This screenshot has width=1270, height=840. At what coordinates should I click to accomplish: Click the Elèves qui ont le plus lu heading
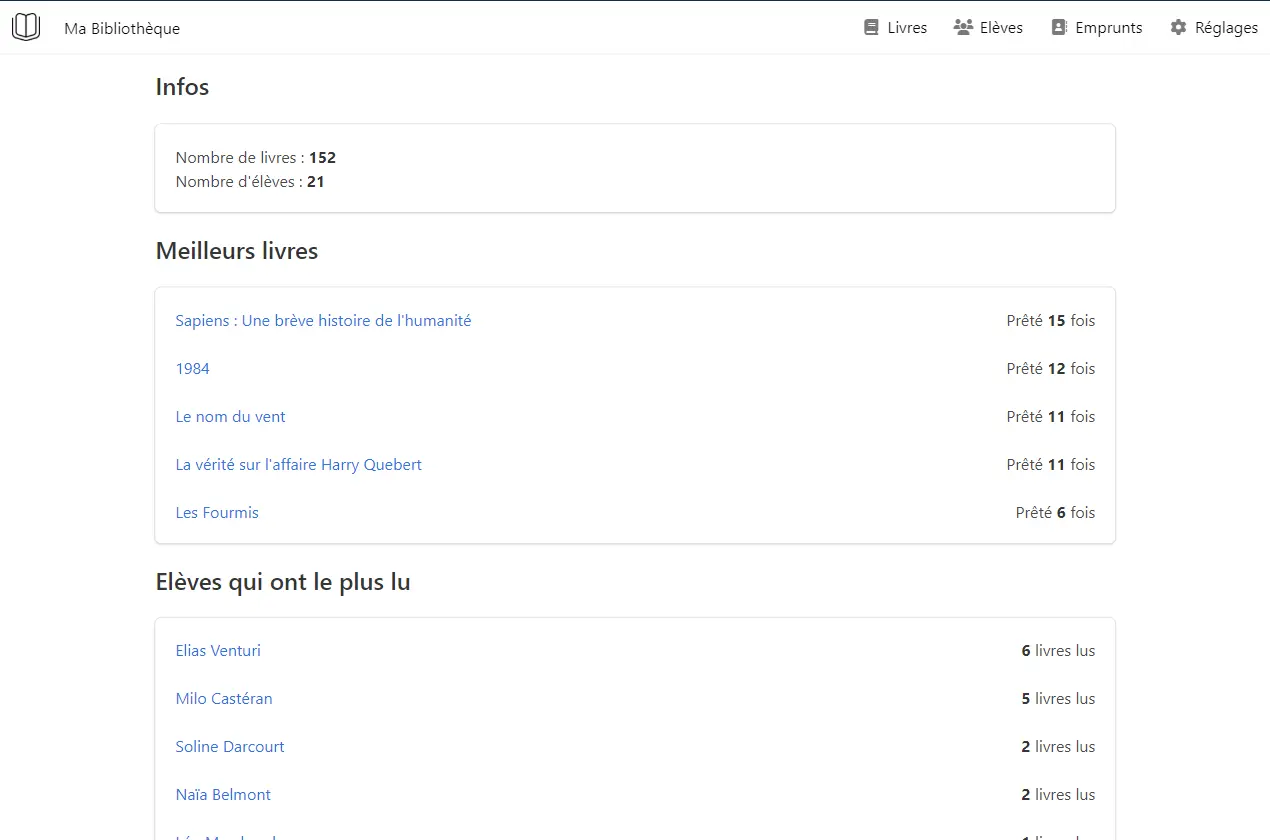[x=283, y=582]
